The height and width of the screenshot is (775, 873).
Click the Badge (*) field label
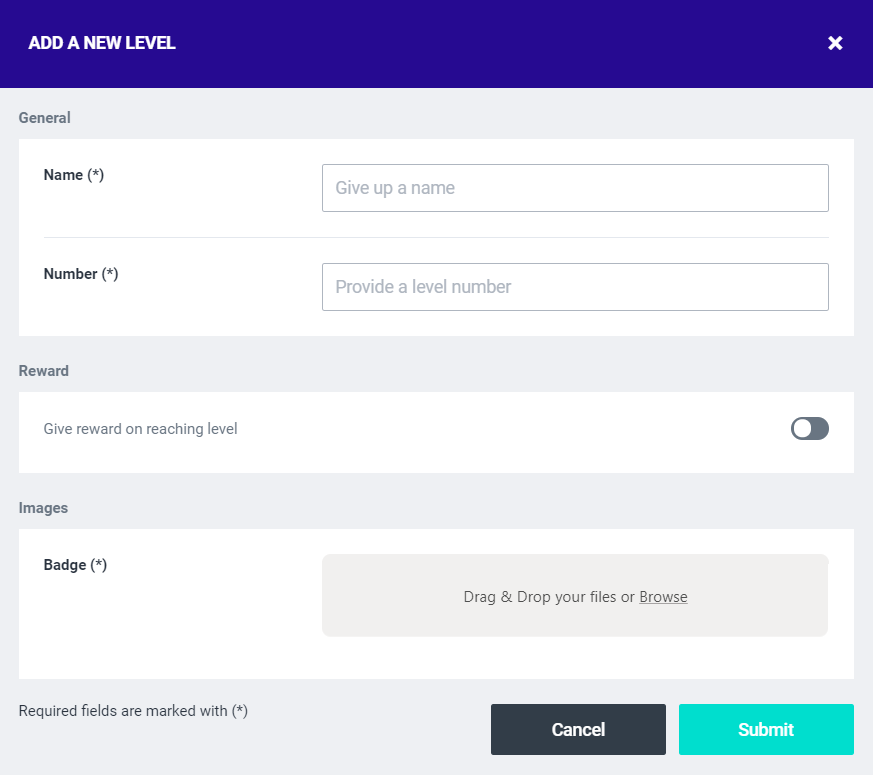75,565
